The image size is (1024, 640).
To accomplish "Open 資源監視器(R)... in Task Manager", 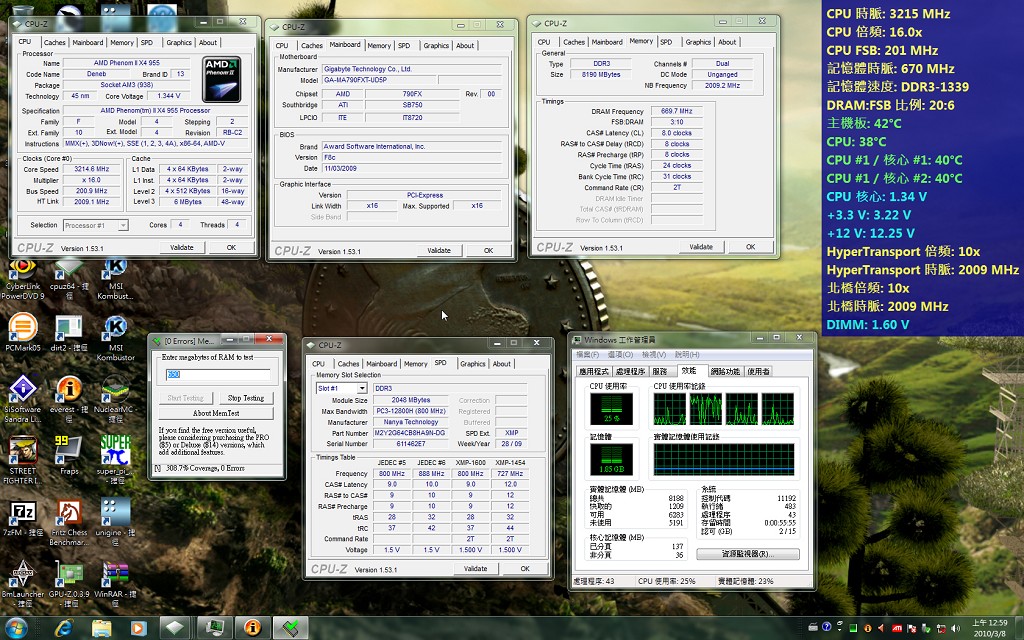I will pyautogui.click(x=748, y=554).
